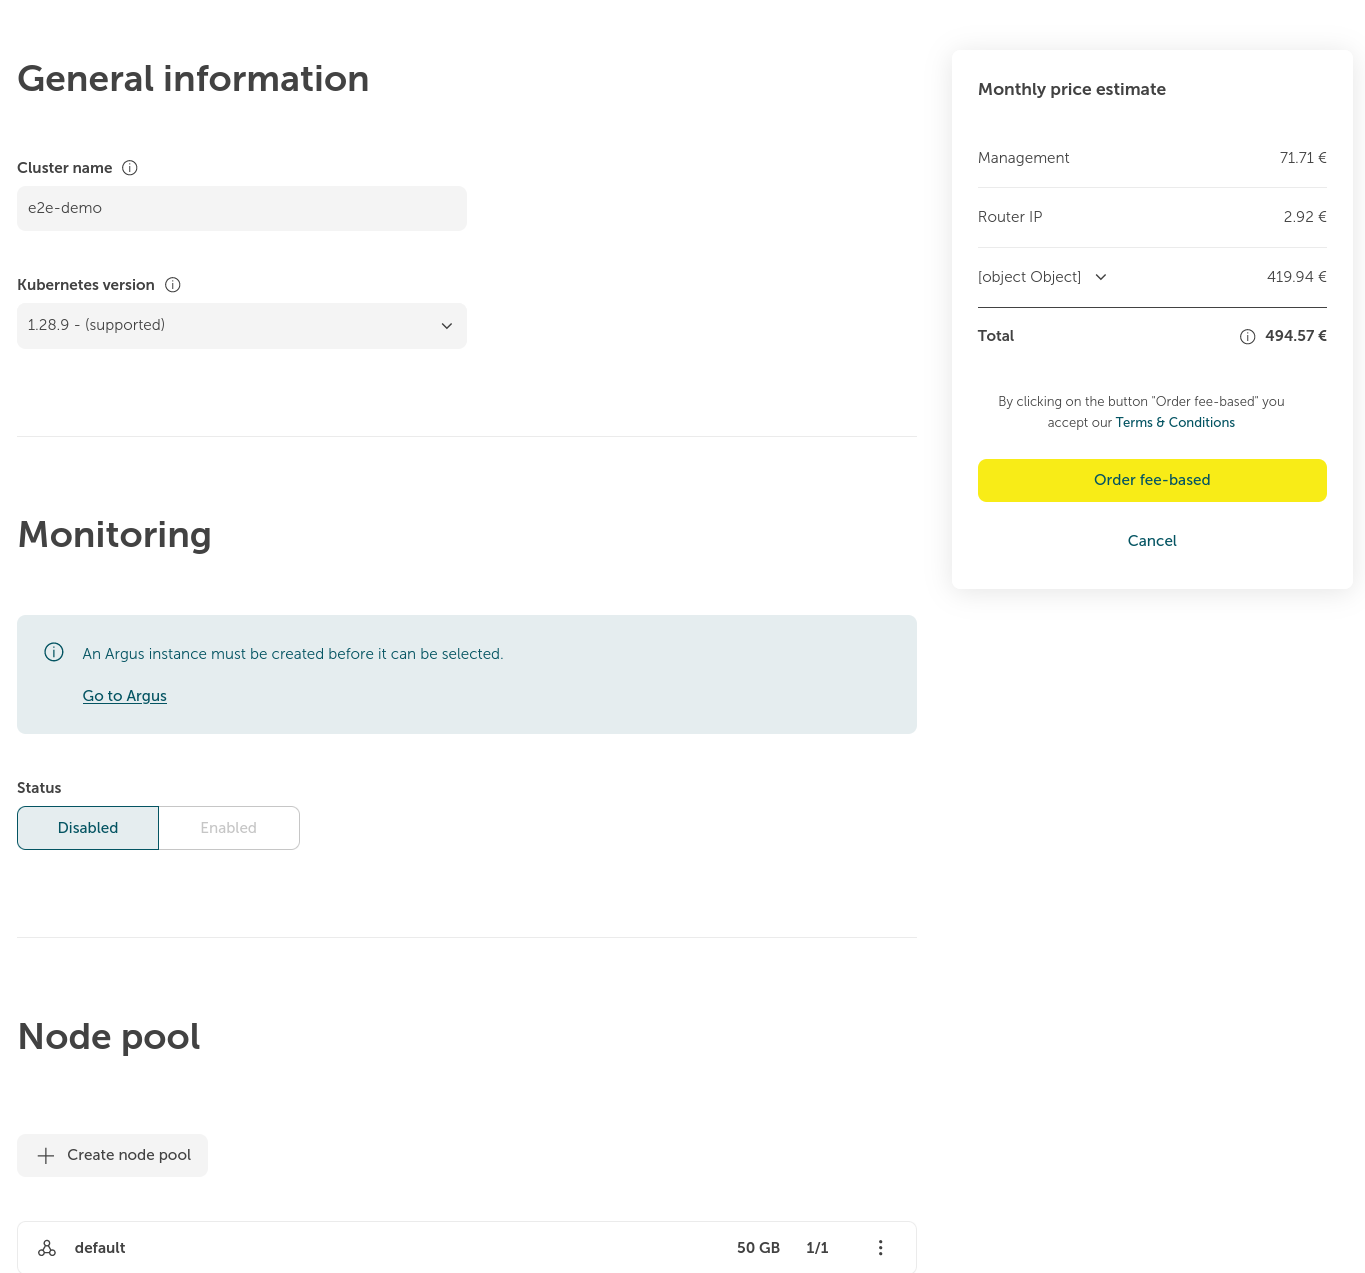Click the [object Object] price label
Viewport: 1365px width, 1273px height.
click(1029, 277)
